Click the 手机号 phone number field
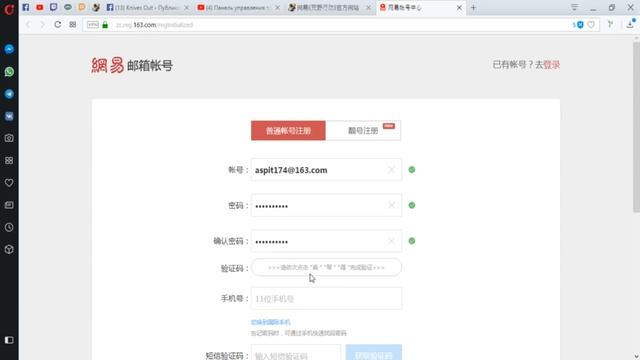Viewport: 640px width, 360px height. click(327, 298)
